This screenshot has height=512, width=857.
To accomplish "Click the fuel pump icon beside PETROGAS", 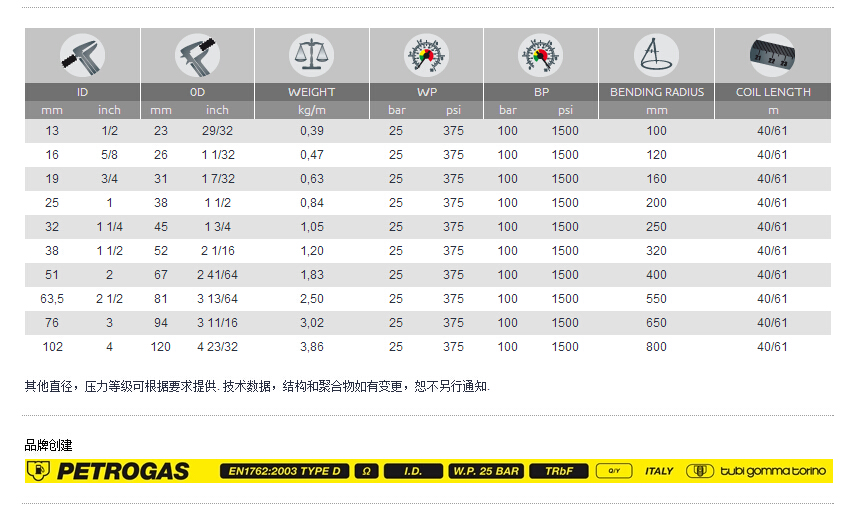I will 38,471.
